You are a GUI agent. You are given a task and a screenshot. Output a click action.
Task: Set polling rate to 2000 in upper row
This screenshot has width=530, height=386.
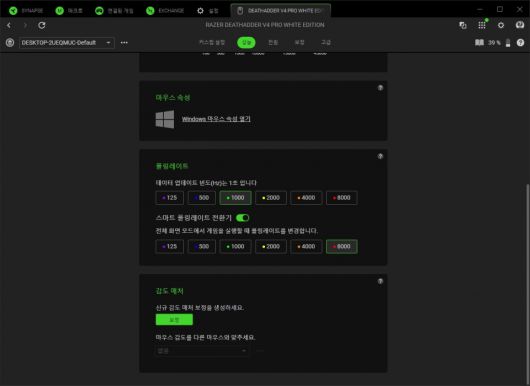271,198
